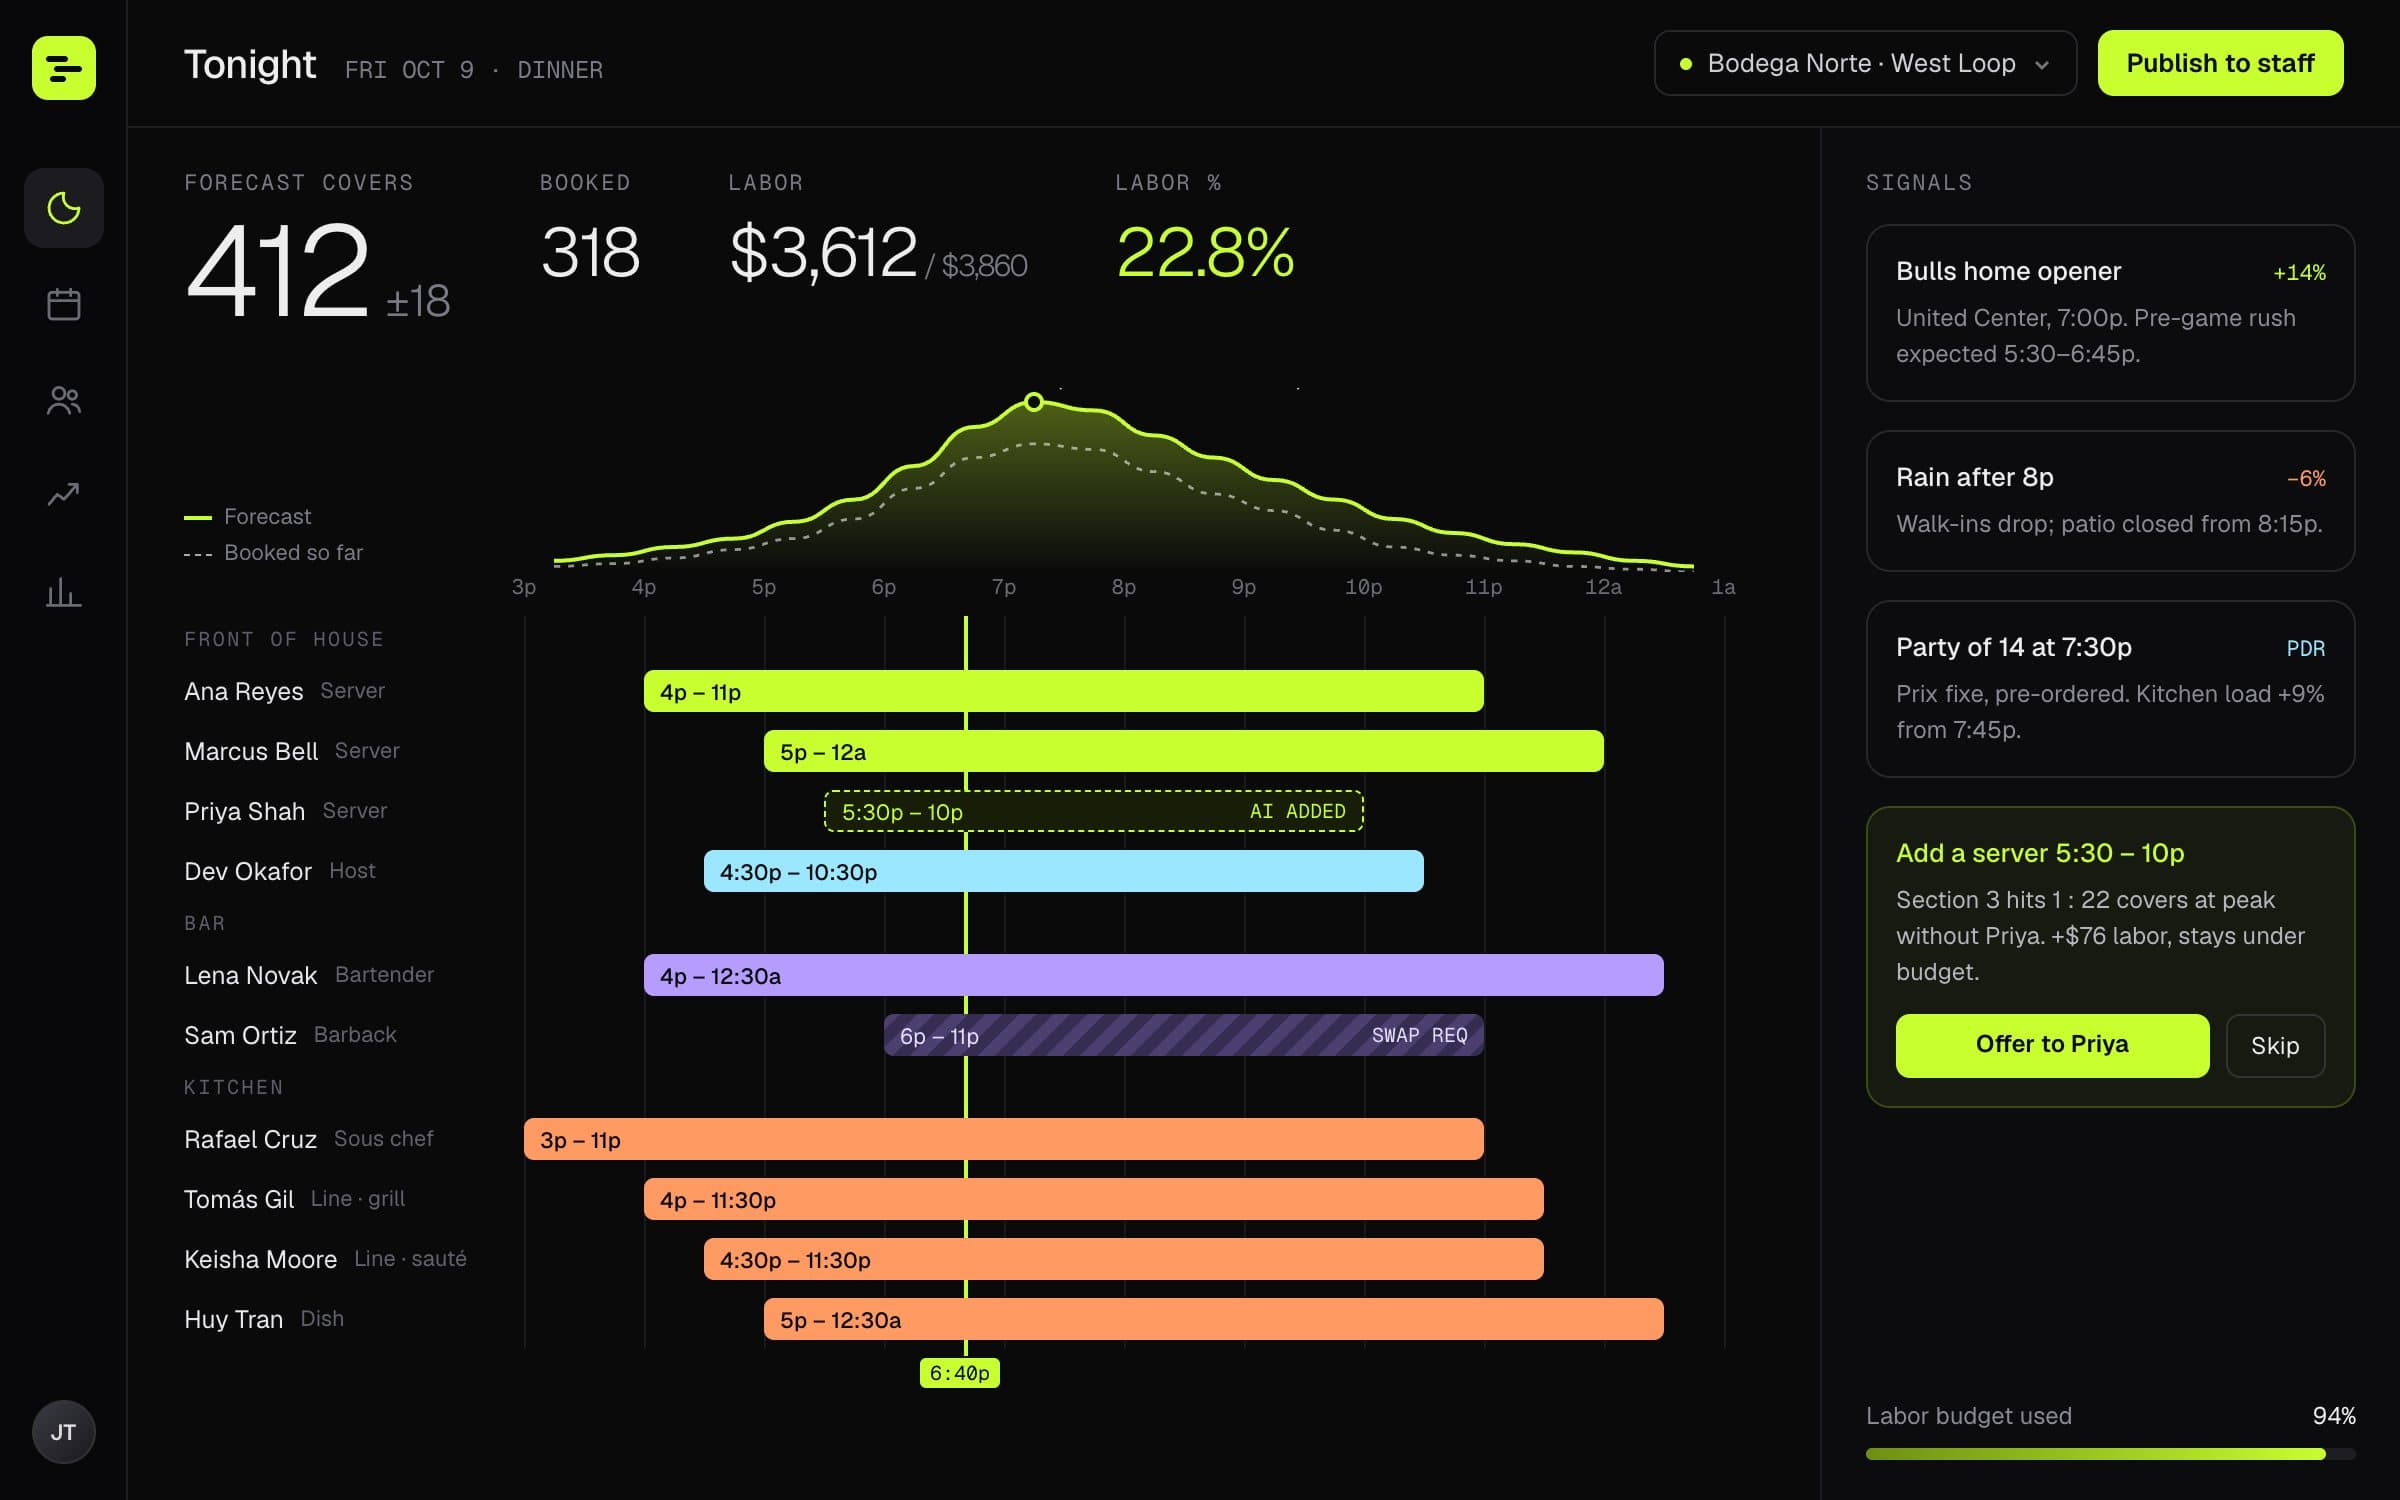Open the staff people sidebar icon

coord(64,400)
